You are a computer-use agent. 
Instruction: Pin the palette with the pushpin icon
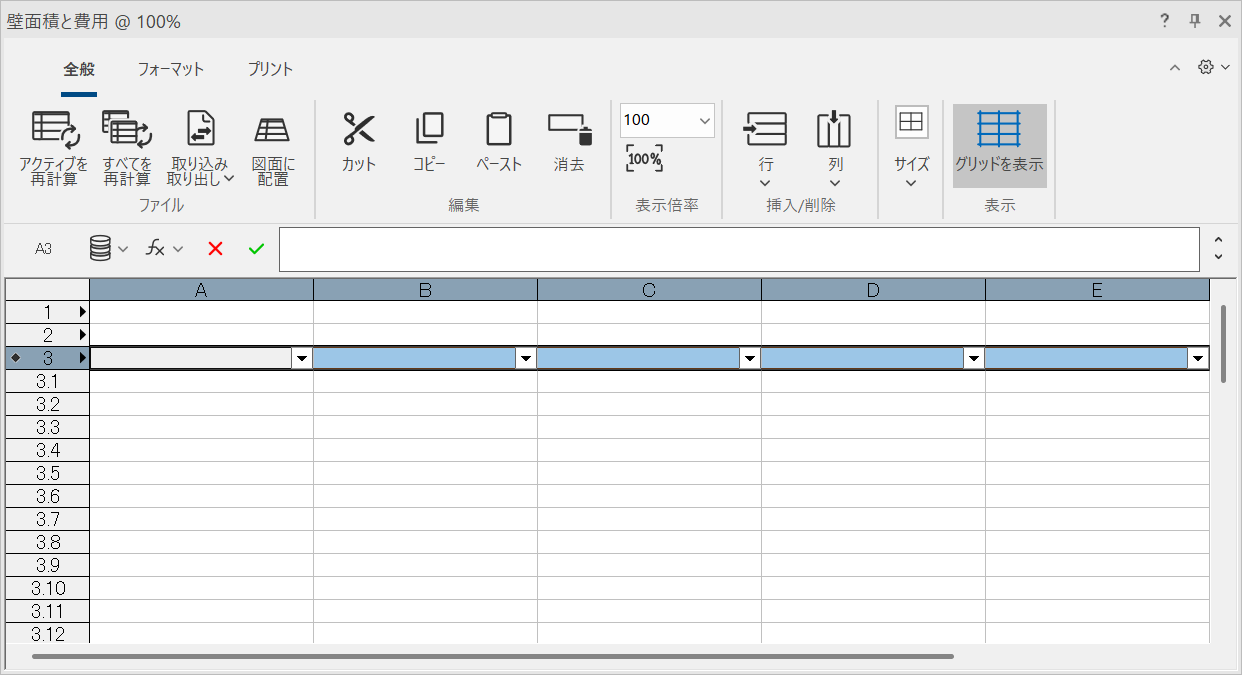point(1194,21)
